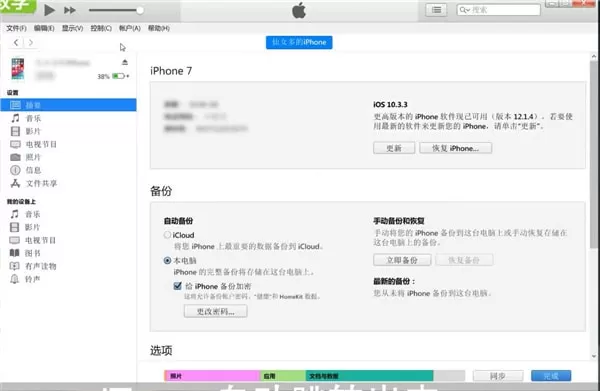Click the green 应用 storage segment
Image resolution: width=600 pixels, height=391 pixels.
pyautogui.click(x=283, y=376)
